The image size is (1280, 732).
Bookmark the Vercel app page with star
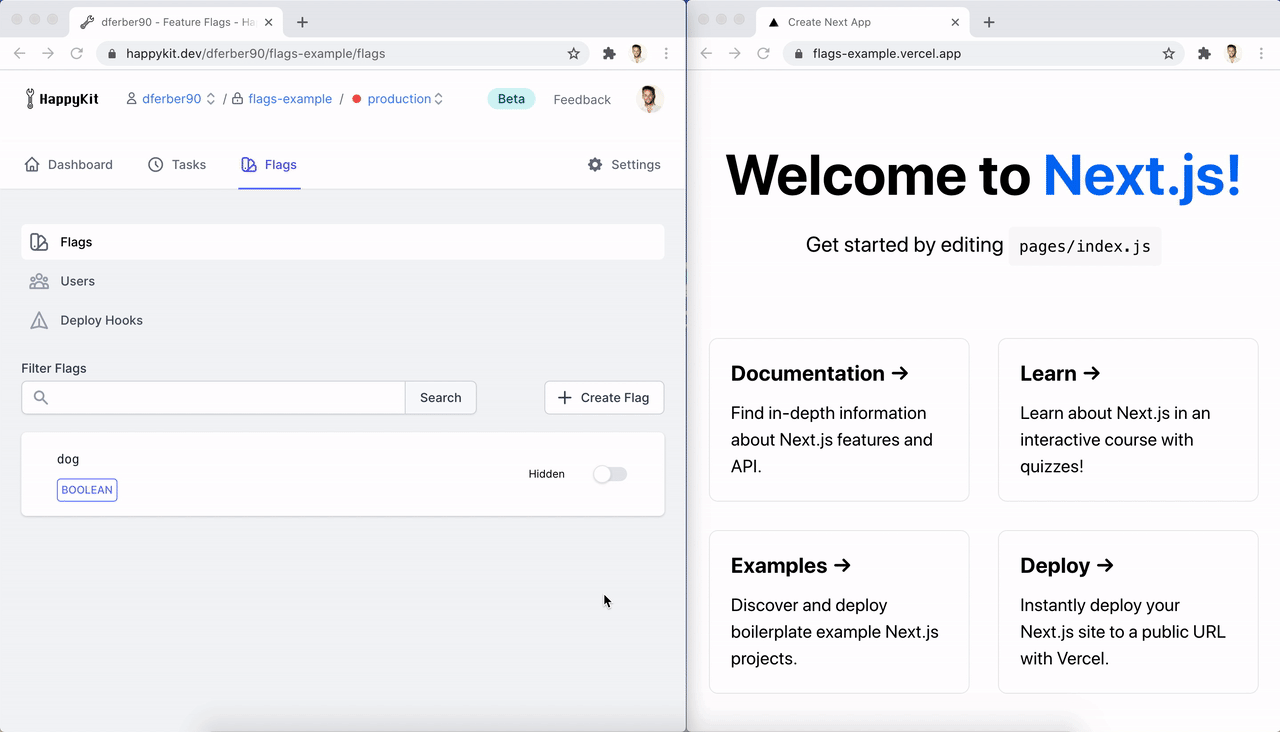click(x=1168, y=54)
